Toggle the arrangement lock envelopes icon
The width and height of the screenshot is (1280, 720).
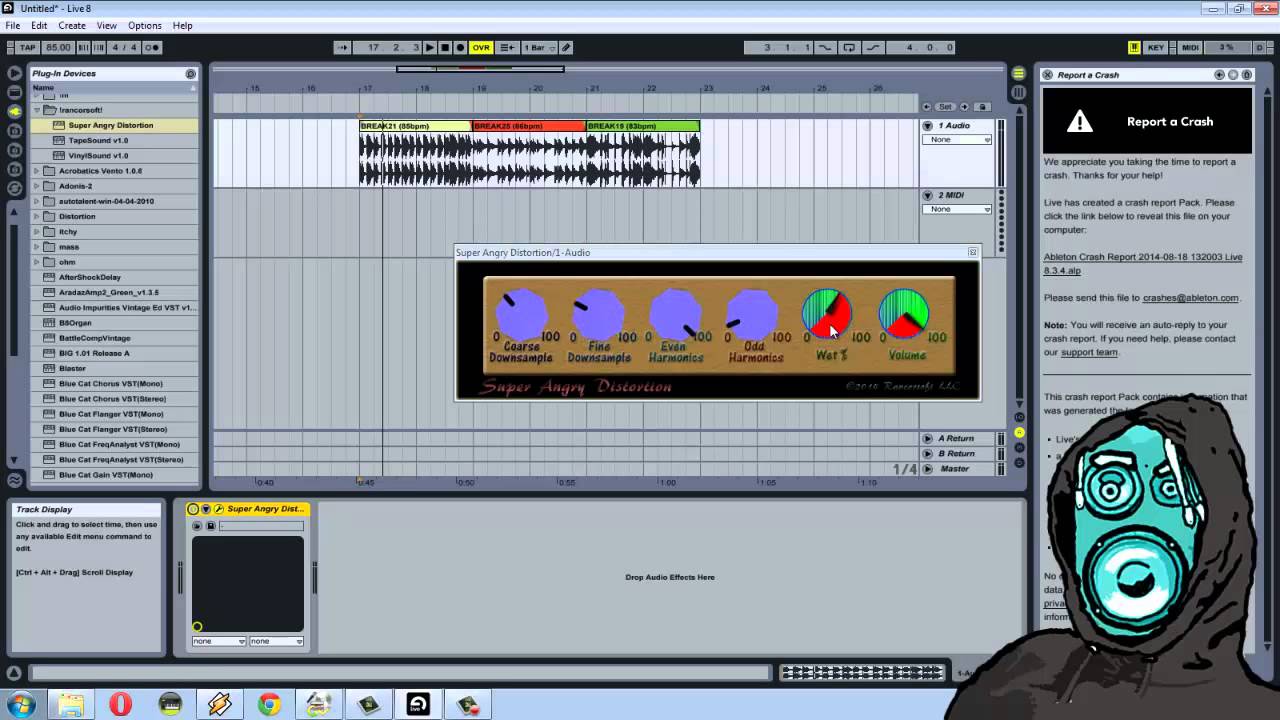point(982,107)
